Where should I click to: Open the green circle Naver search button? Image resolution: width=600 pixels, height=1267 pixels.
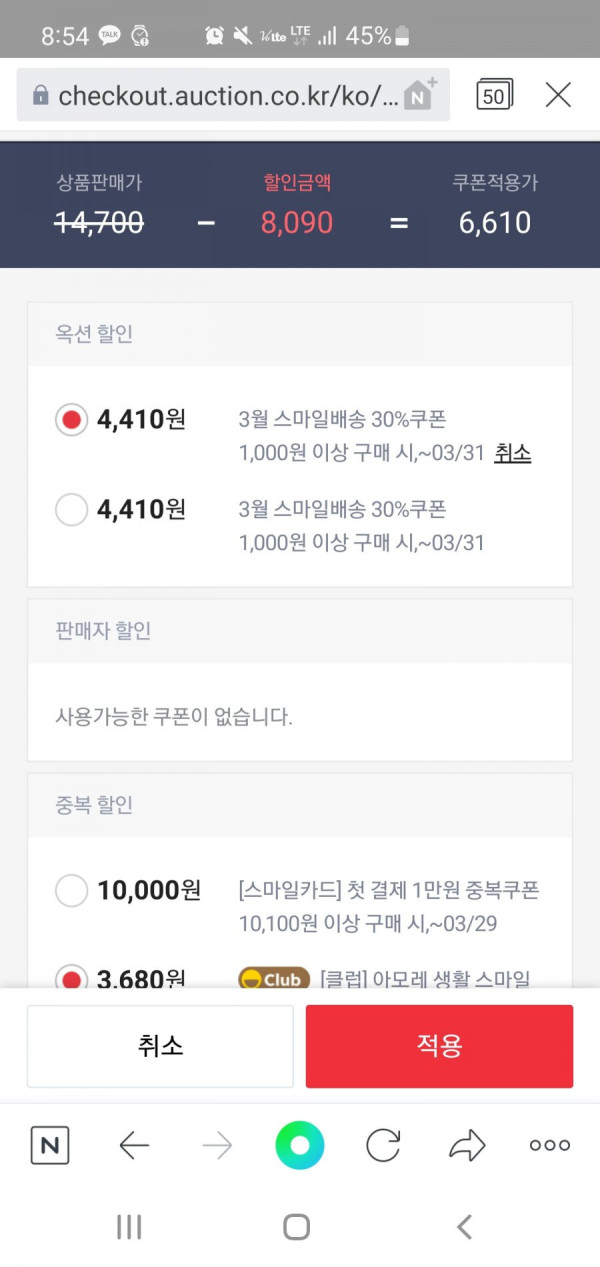(x=300, y=1145)
